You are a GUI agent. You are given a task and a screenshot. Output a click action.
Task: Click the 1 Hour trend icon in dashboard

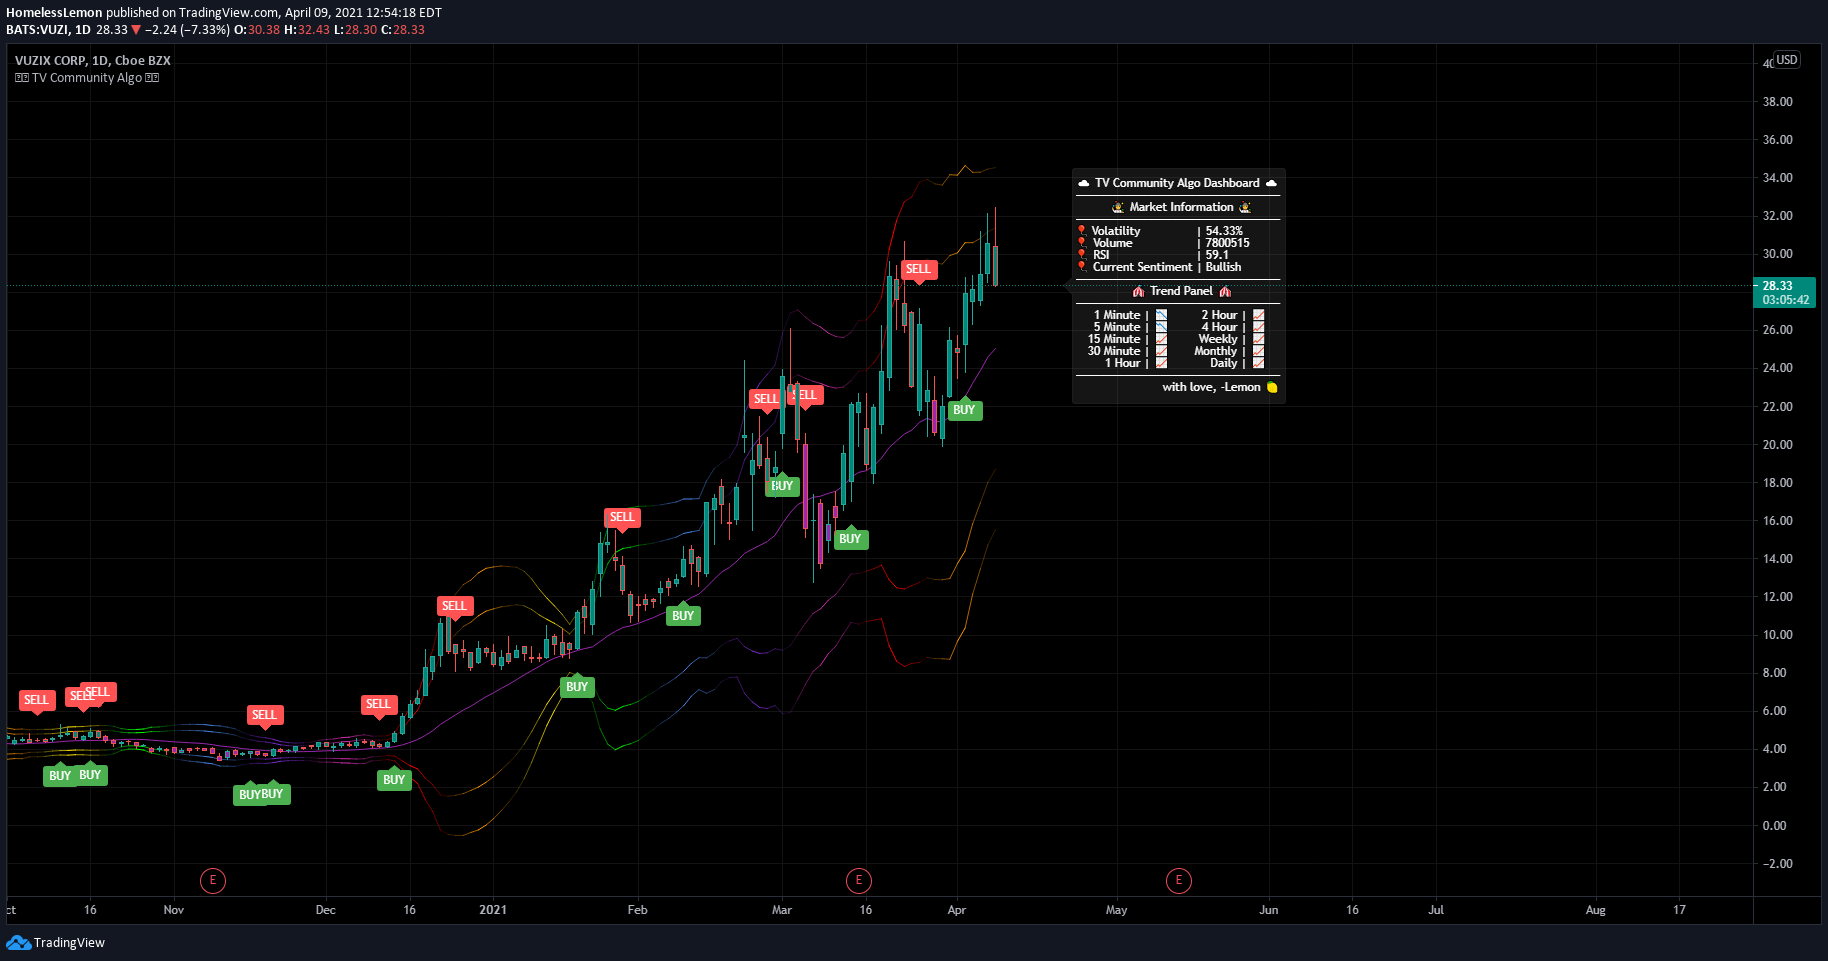click(1161, 363)
